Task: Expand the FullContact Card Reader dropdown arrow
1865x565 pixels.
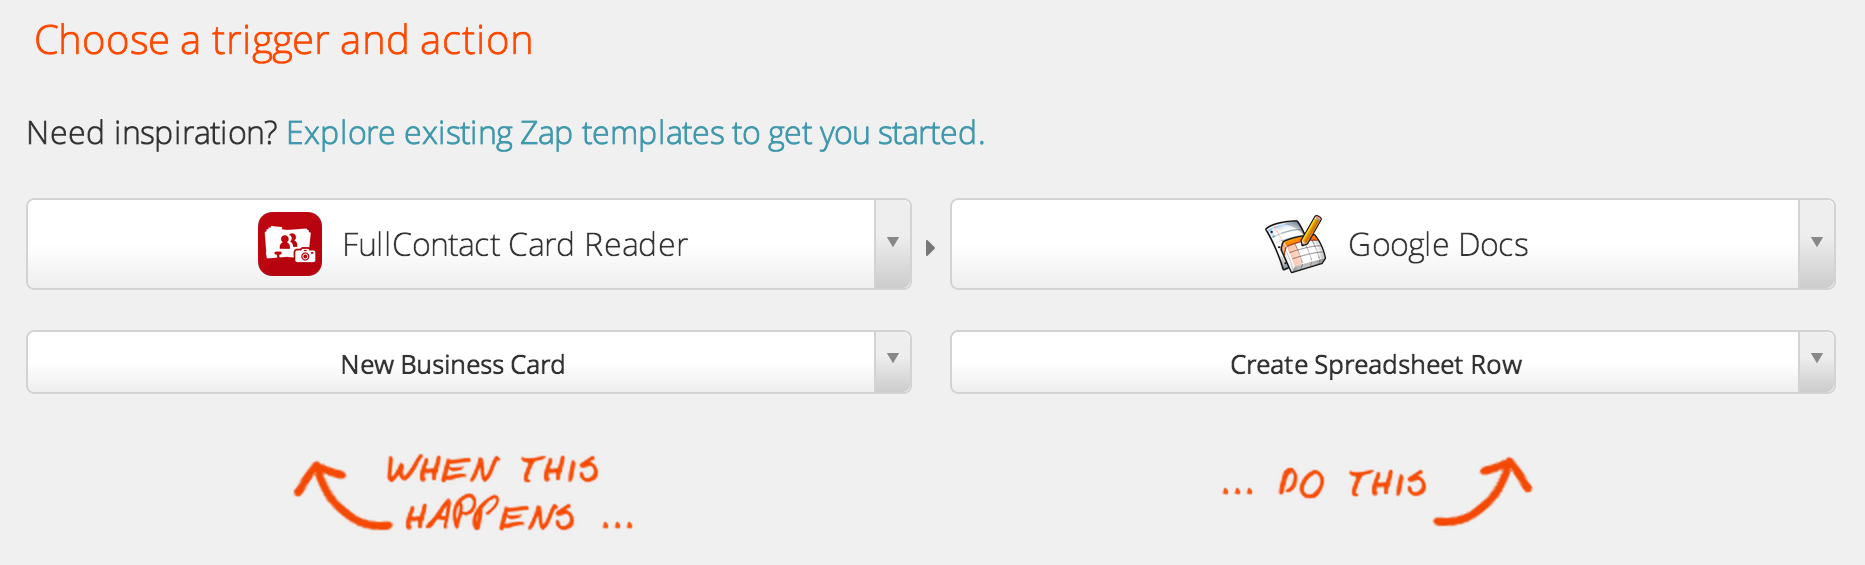Action: (x=893, y=243)
